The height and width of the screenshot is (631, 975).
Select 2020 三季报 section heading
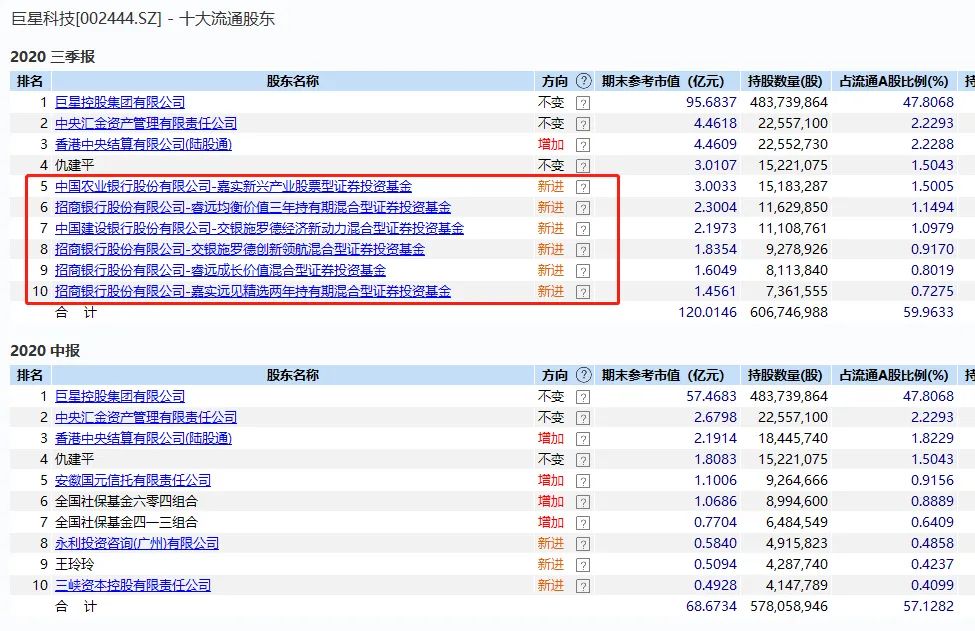point(53,57)
